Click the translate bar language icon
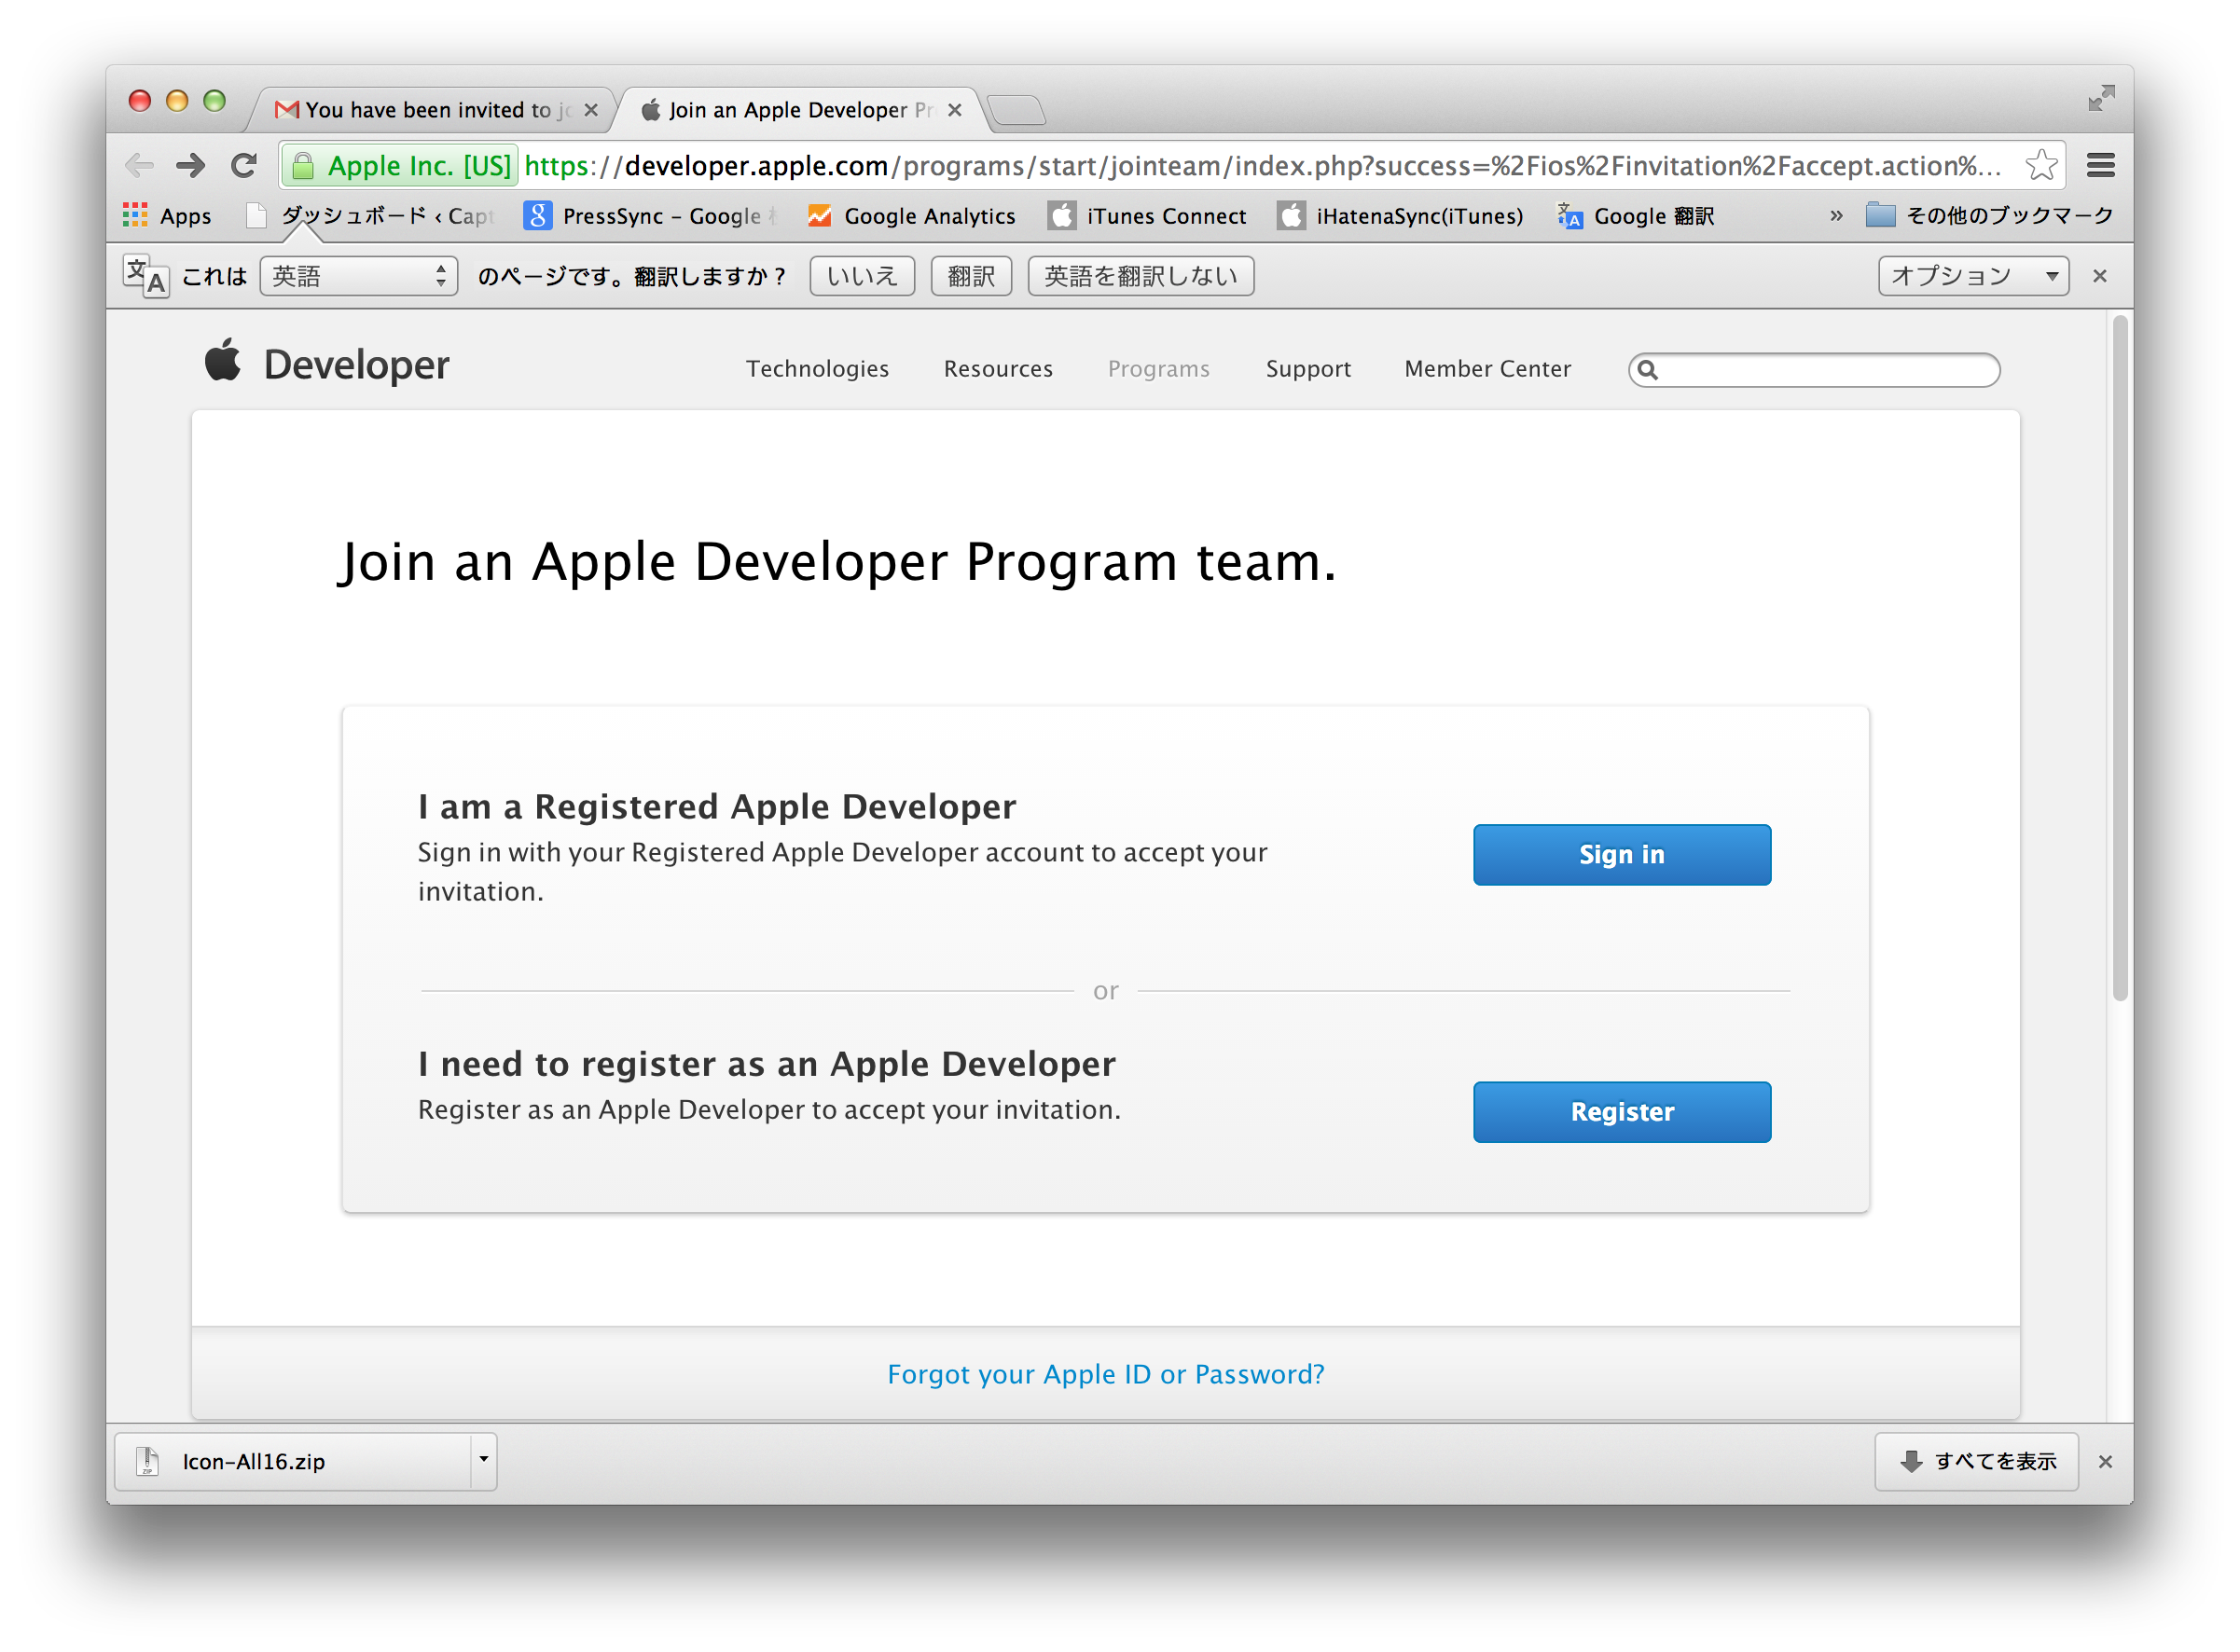Screen dimensions: 2240x1652 point(146,276)
